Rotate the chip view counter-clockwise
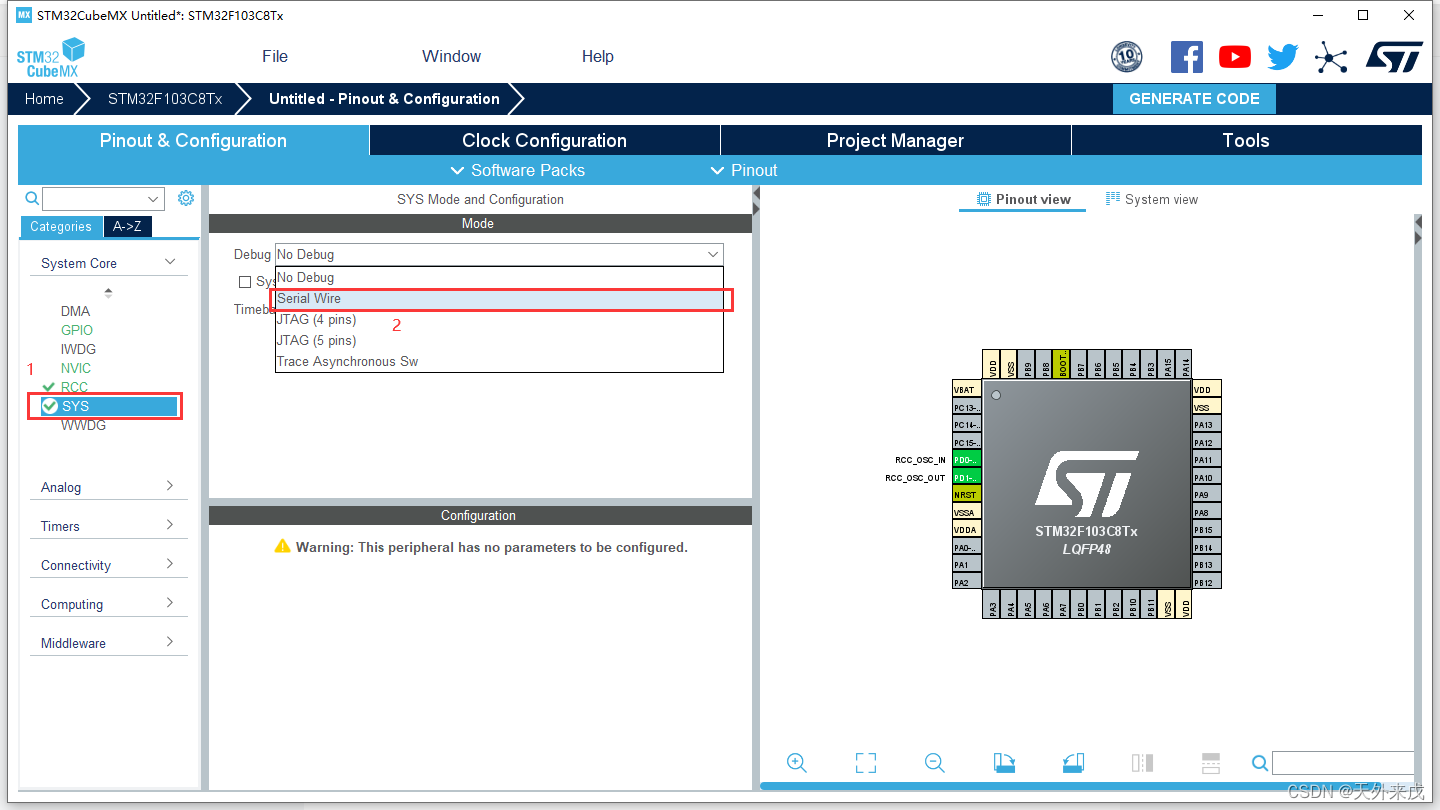 coord(1073,763)
